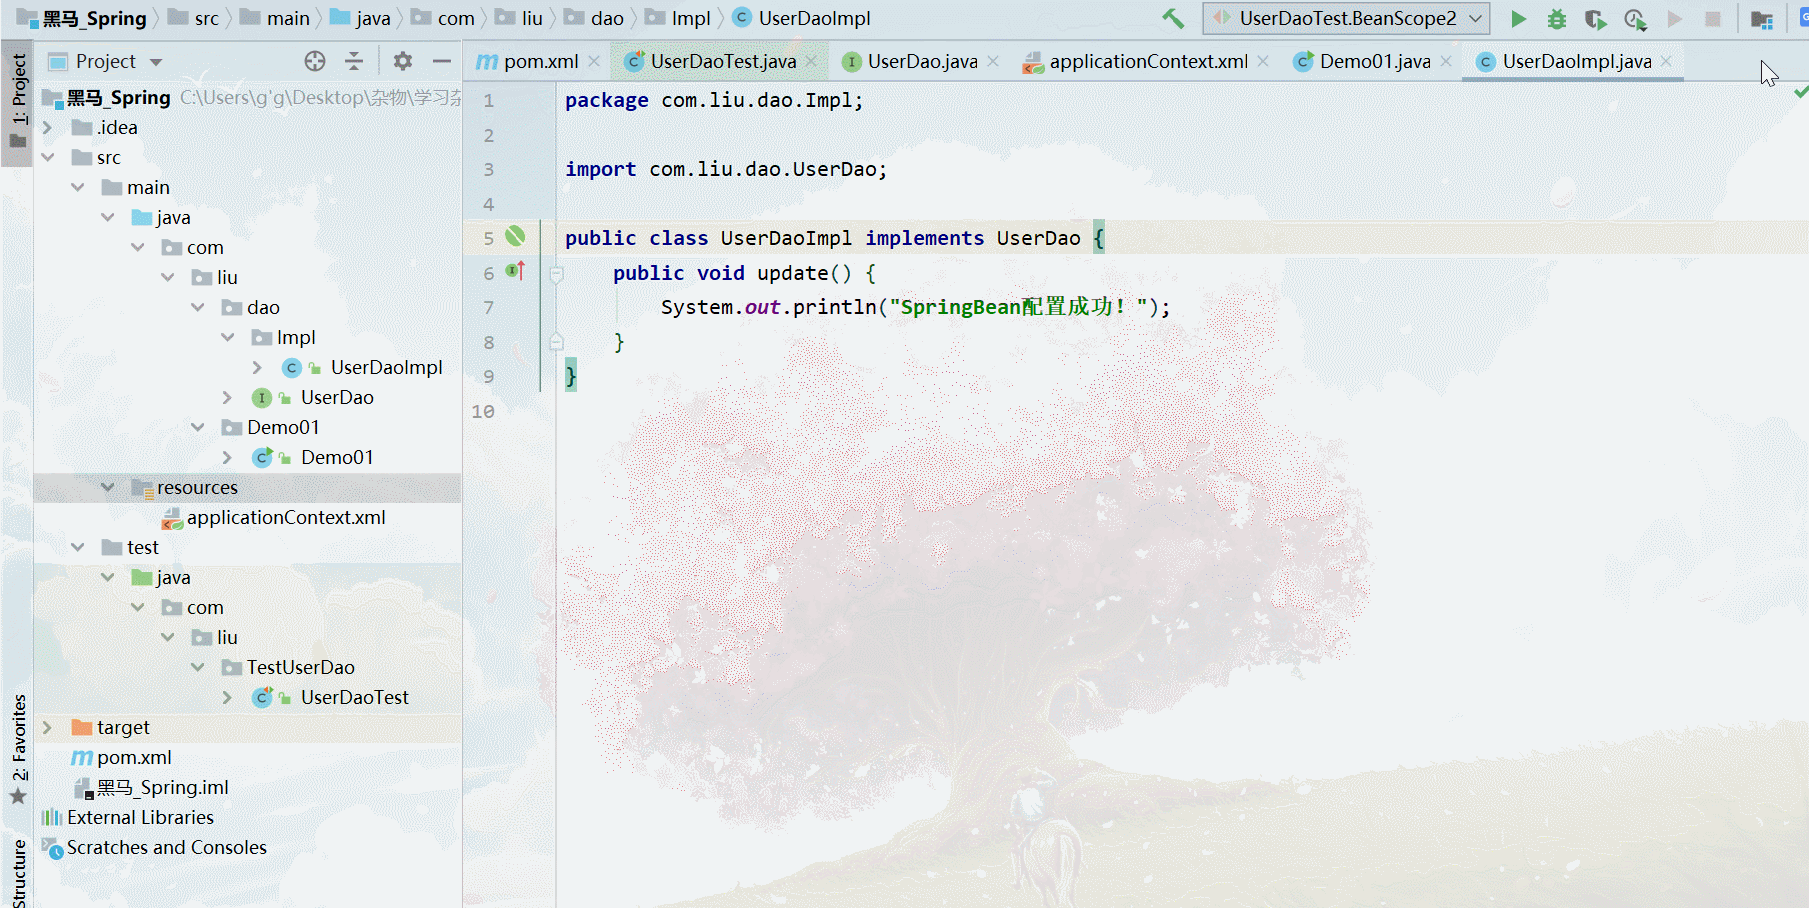The height and width of the screenshot is (908, 1809).
Task: Switch to the UserDaoTest.java tab
Action: pyautogui.click(x=722, y=61)
